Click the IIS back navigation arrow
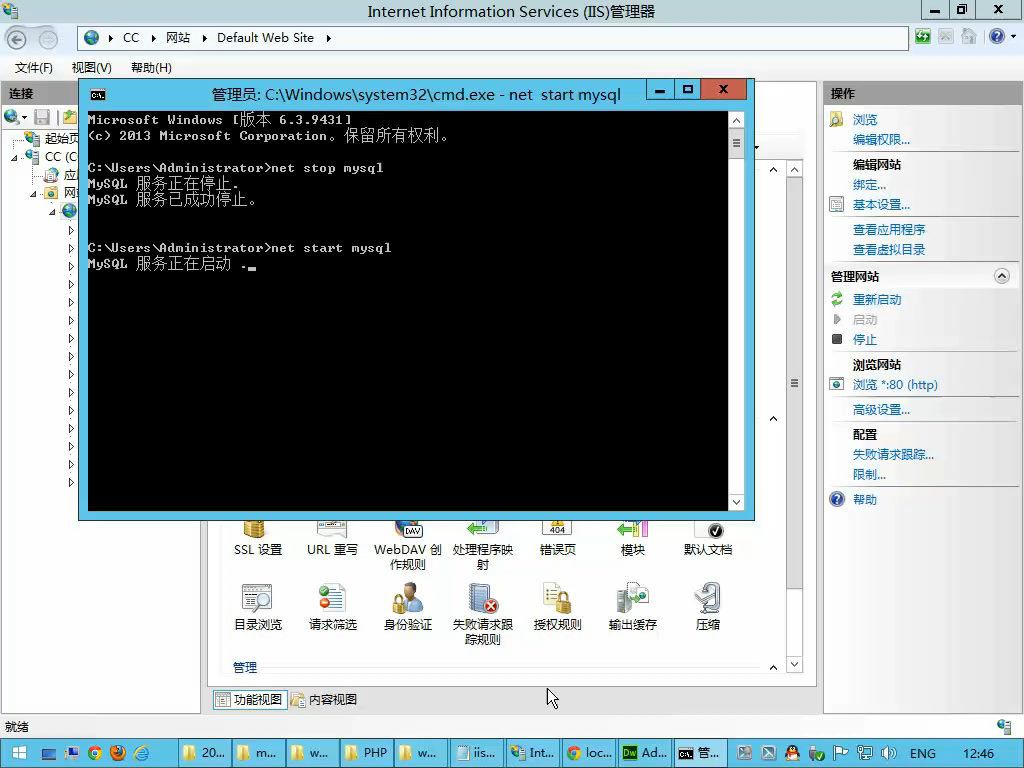Screen dimensions: 1024x768 pyautogui.click(x=17, y=39)
